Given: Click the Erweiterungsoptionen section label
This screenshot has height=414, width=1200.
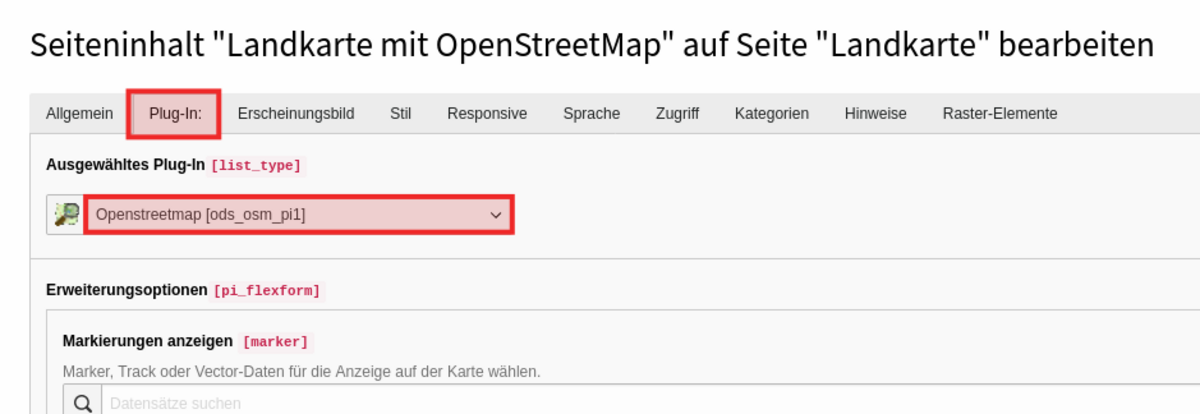Looking at the screenshot, I should pyautogui.click(x=127, y=291).
